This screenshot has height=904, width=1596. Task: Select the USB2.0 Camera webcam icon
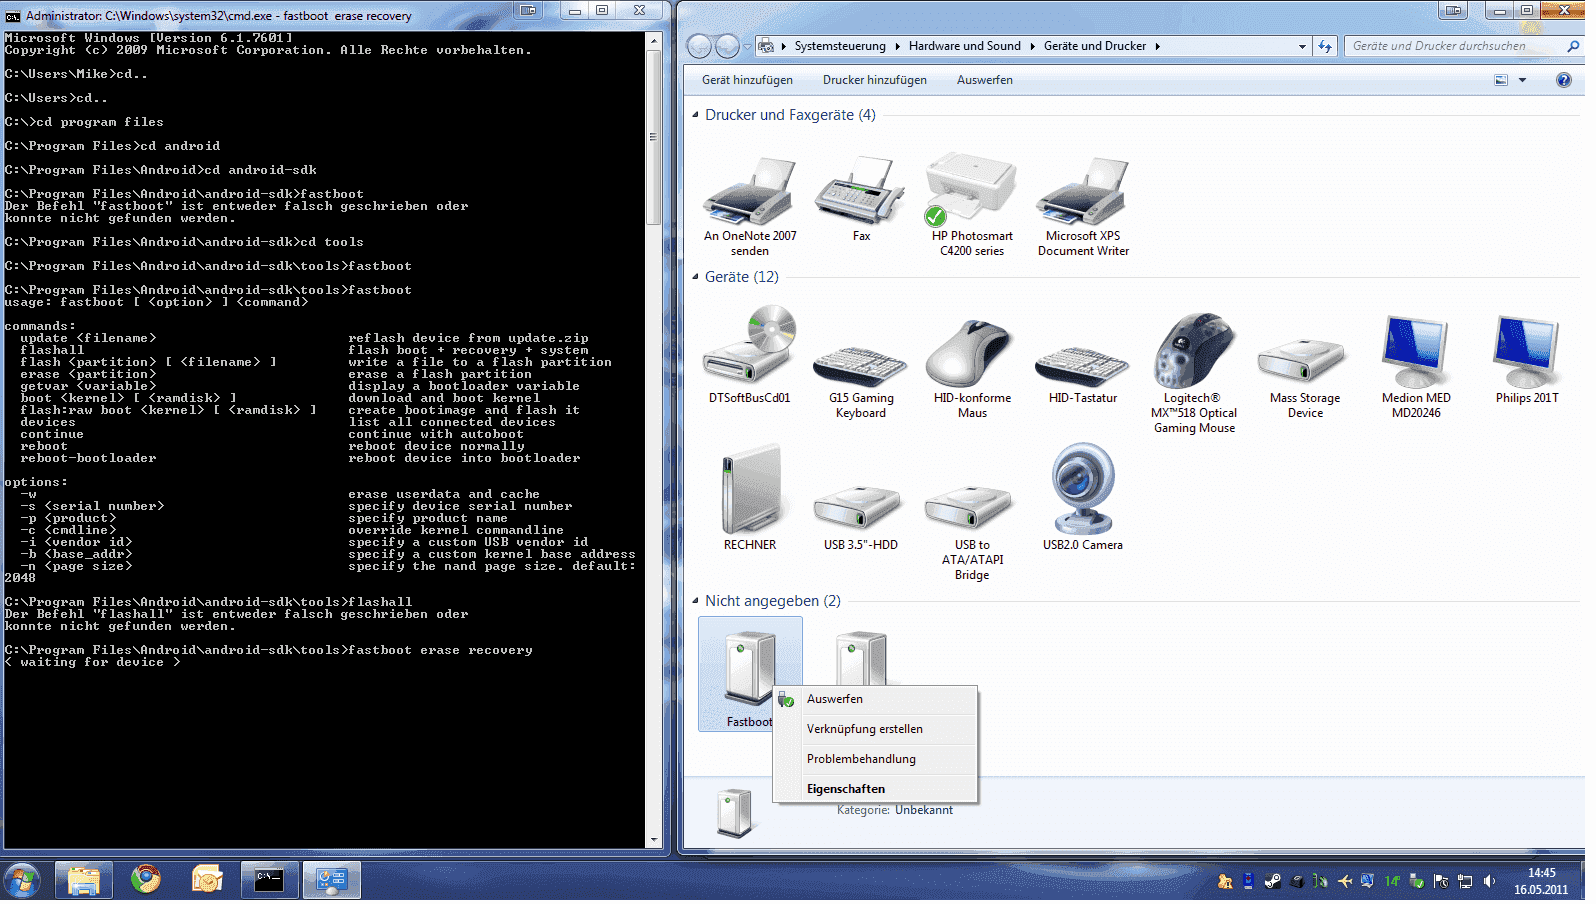pos(1083,498)
